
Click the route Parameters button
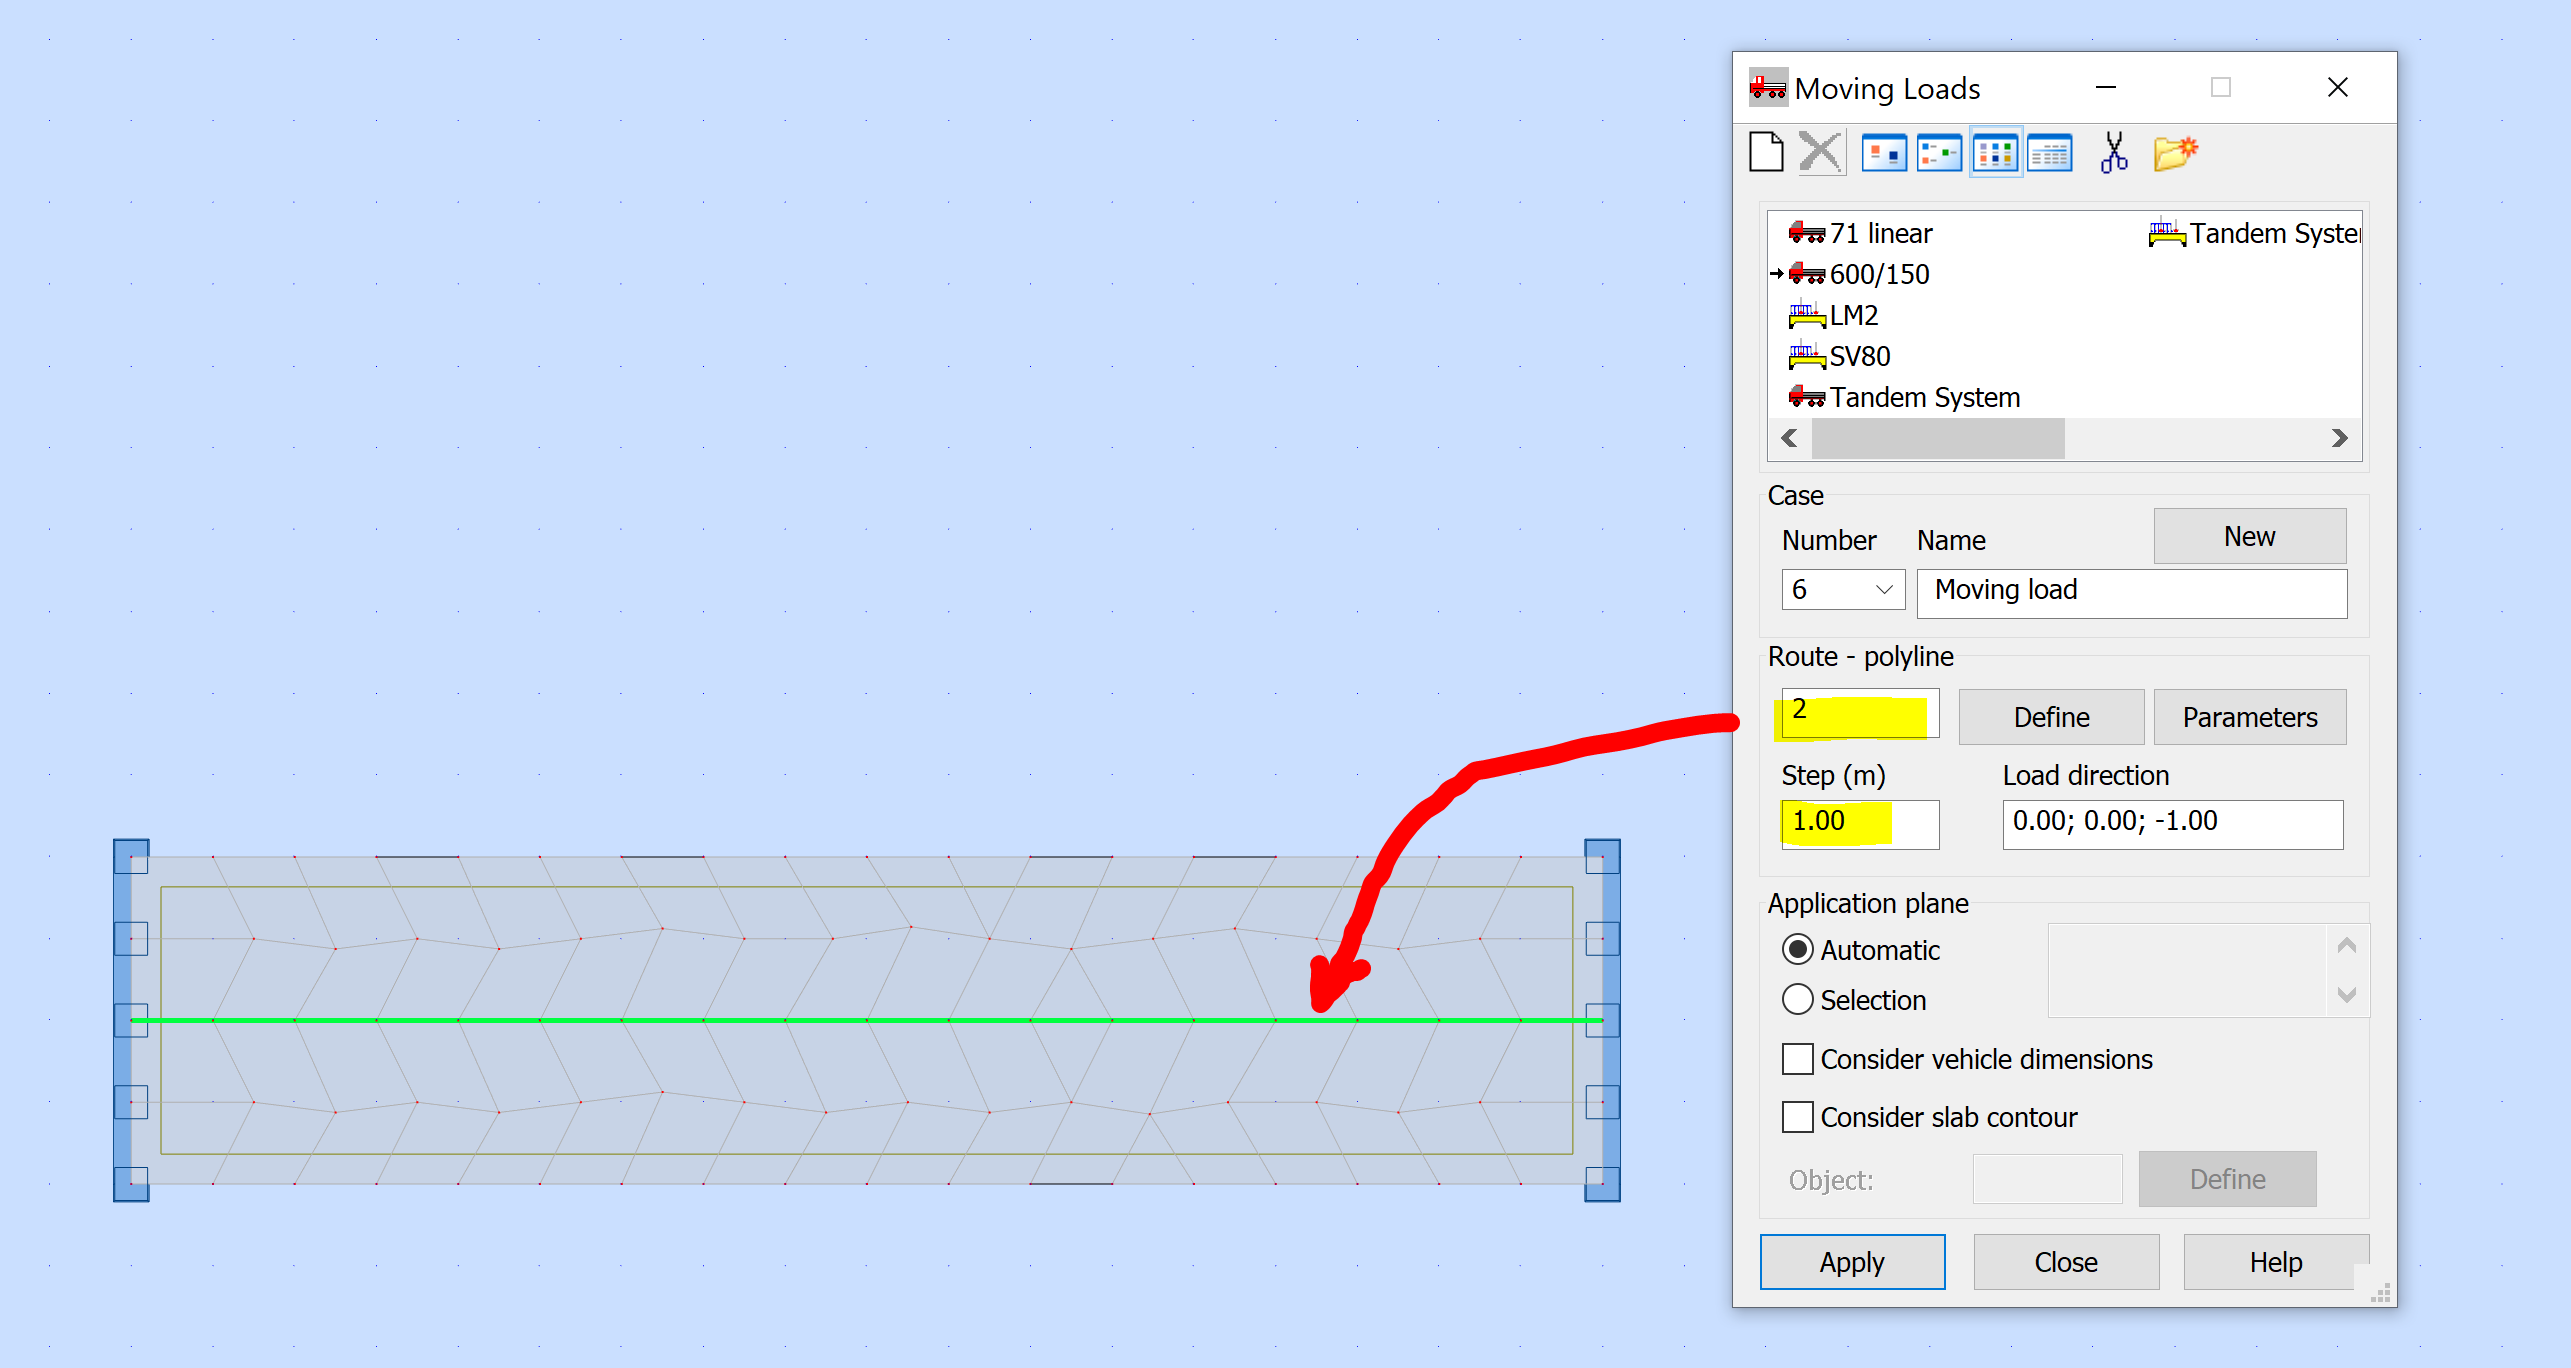click(x=2249, y=717)
